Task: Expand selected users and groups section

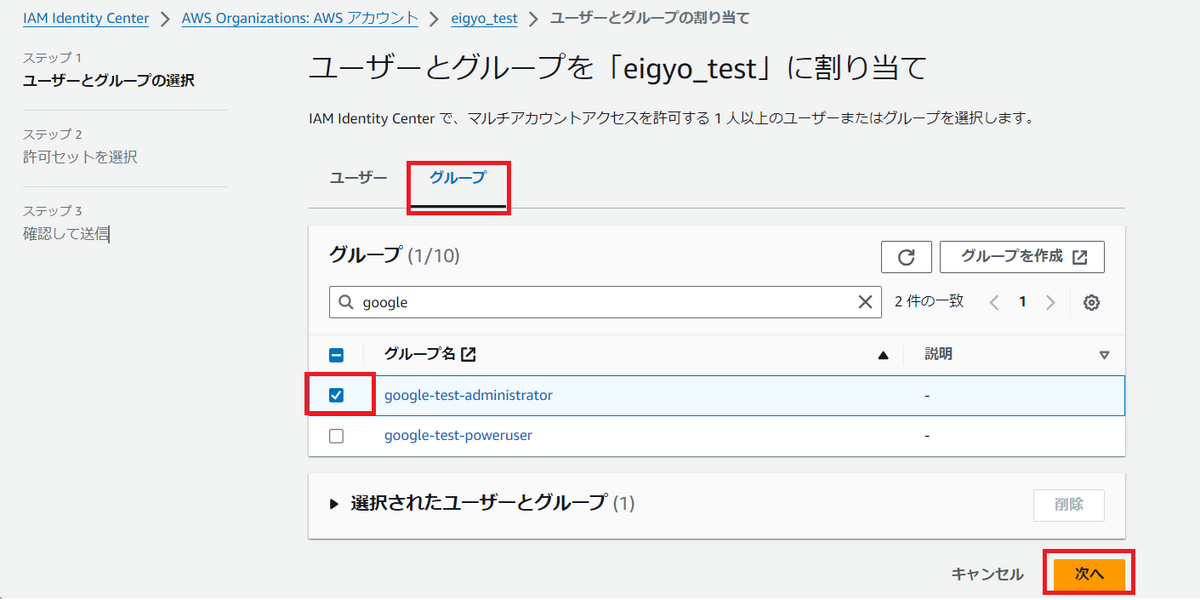Action: (335, 504)
